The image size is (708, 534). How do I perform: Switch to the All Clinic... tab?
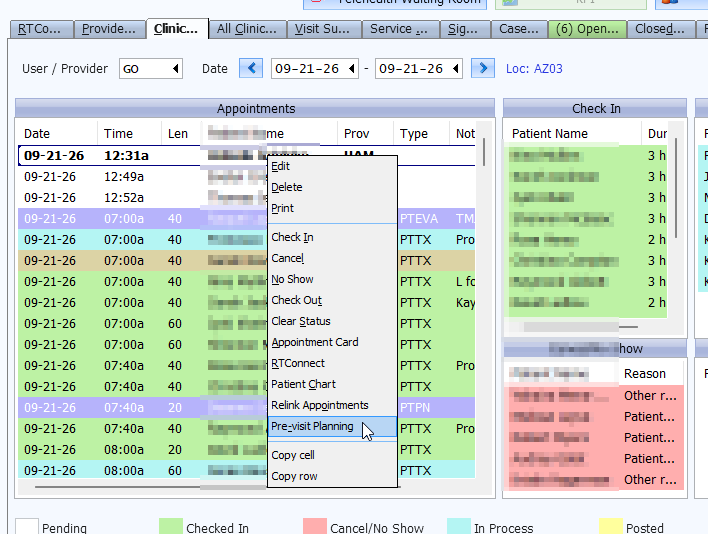click(247, 29)
